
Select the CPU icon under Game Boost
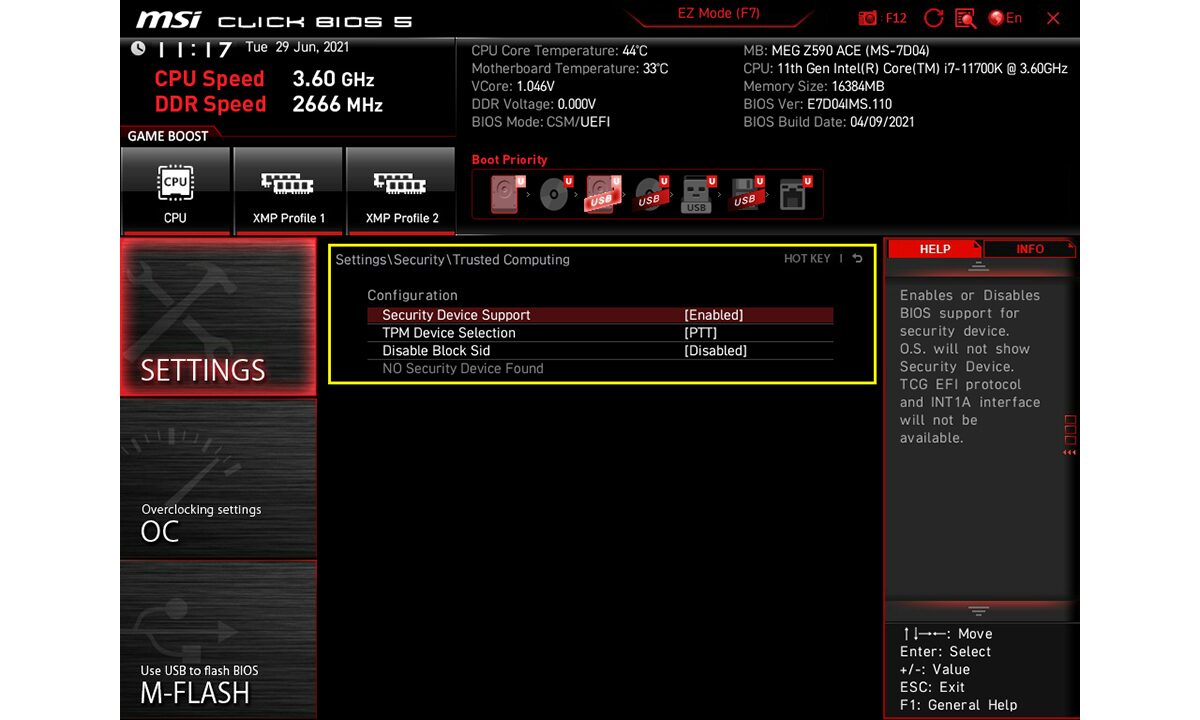176,190
